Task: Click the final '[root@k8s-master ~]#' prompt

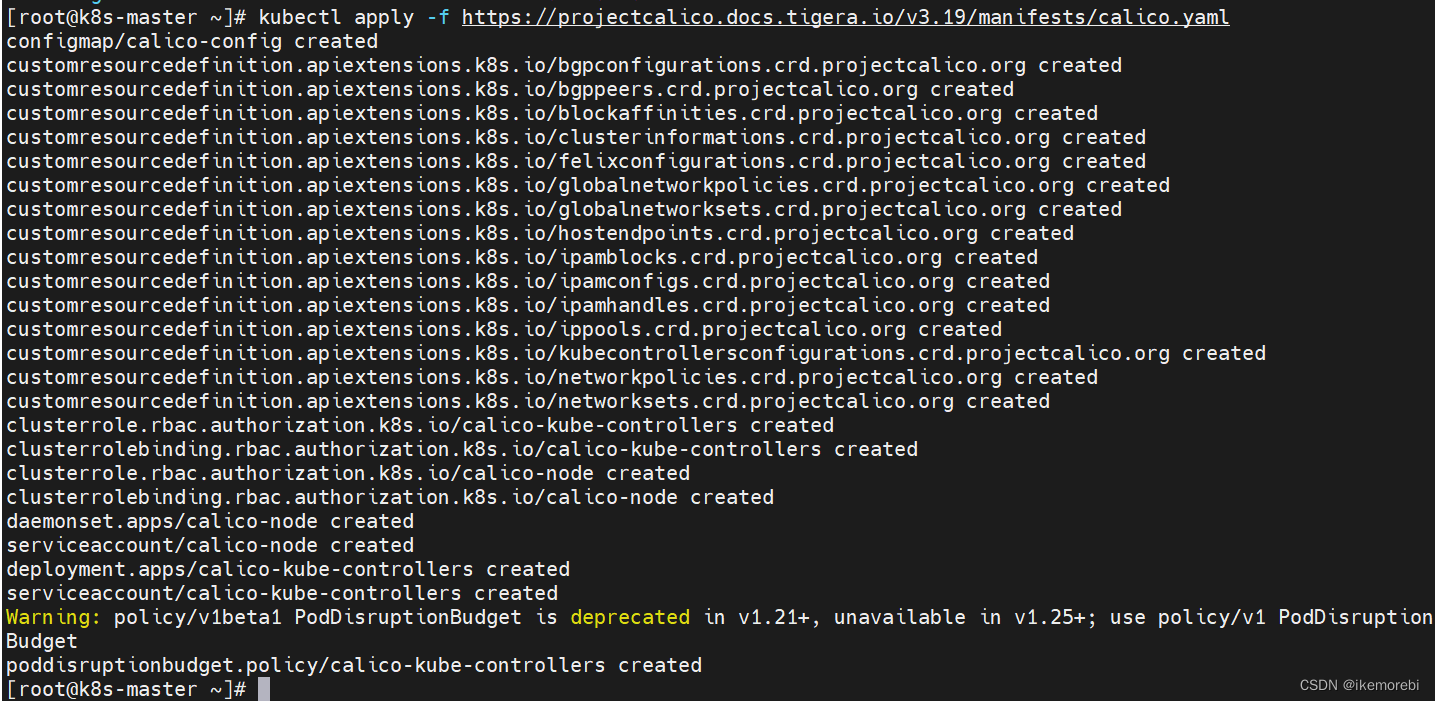Action: (126, 689)
